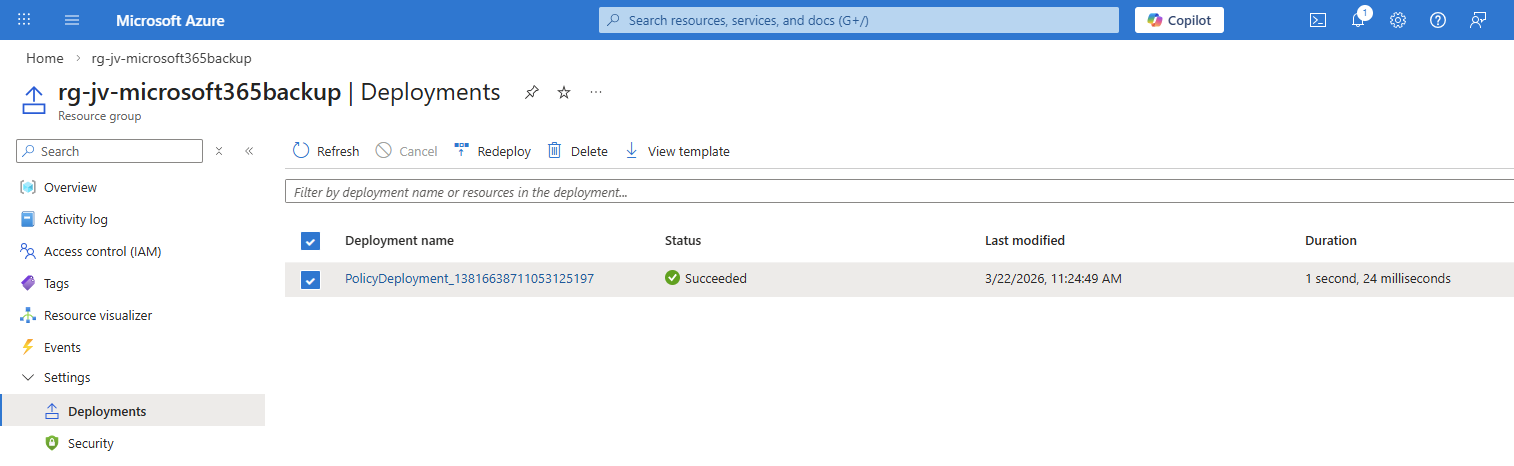Open the Activity log menu item

[x=75, y=220]
